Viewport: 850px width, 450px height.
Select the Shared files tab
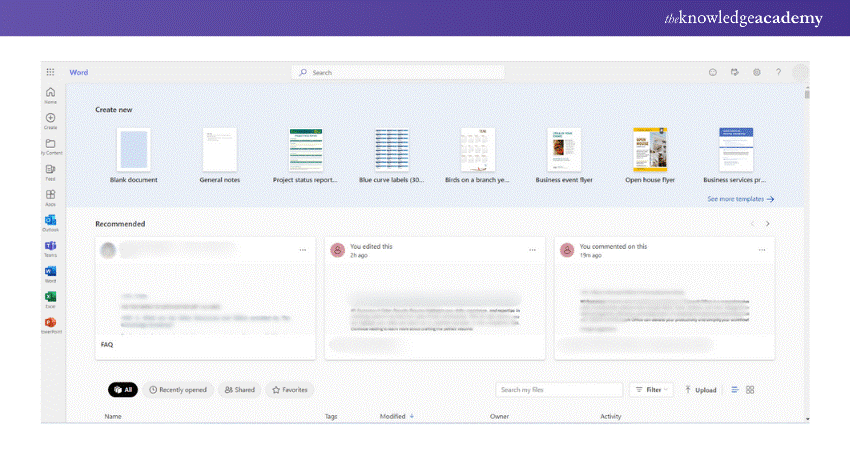tap(240, 389)
